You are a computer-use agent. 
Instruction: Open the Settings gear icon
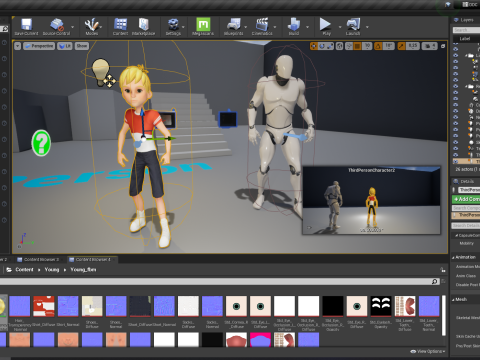pos(173,24)
